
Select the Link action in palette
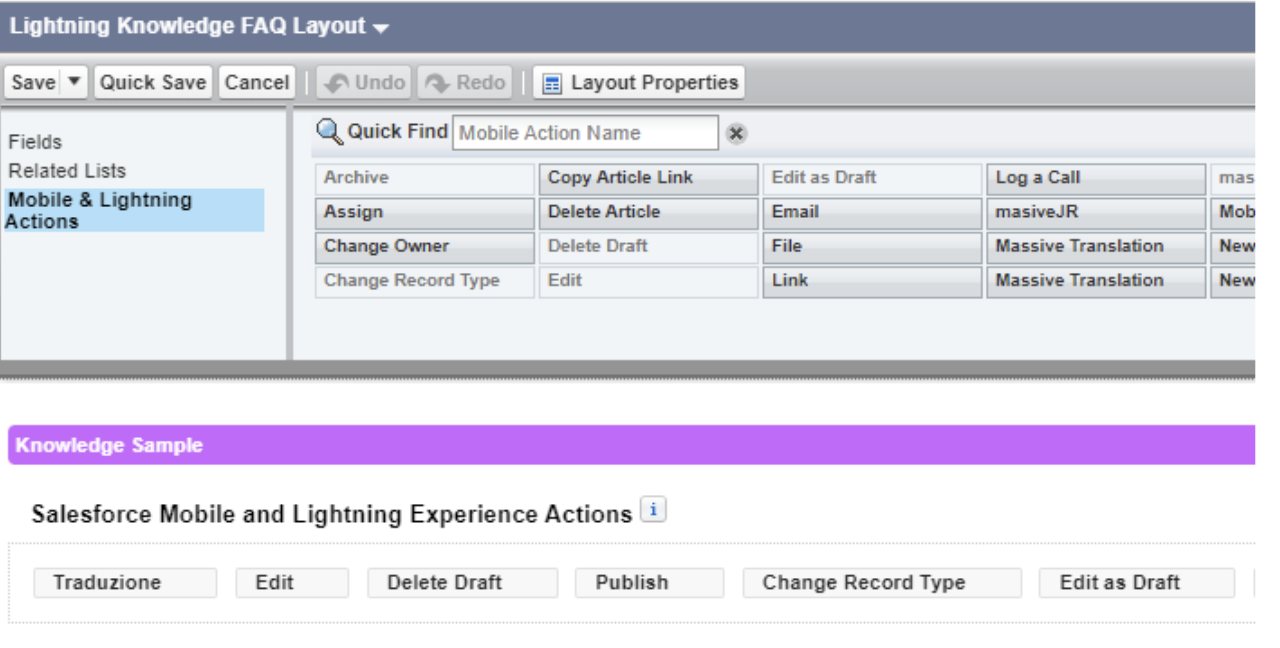tap(873, 281)
